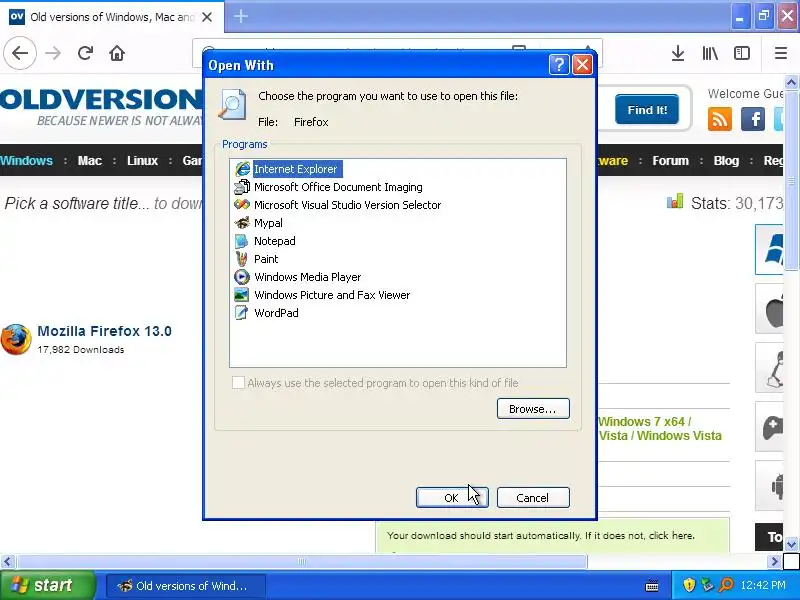Open the RSS feed icon

[719, 119]
